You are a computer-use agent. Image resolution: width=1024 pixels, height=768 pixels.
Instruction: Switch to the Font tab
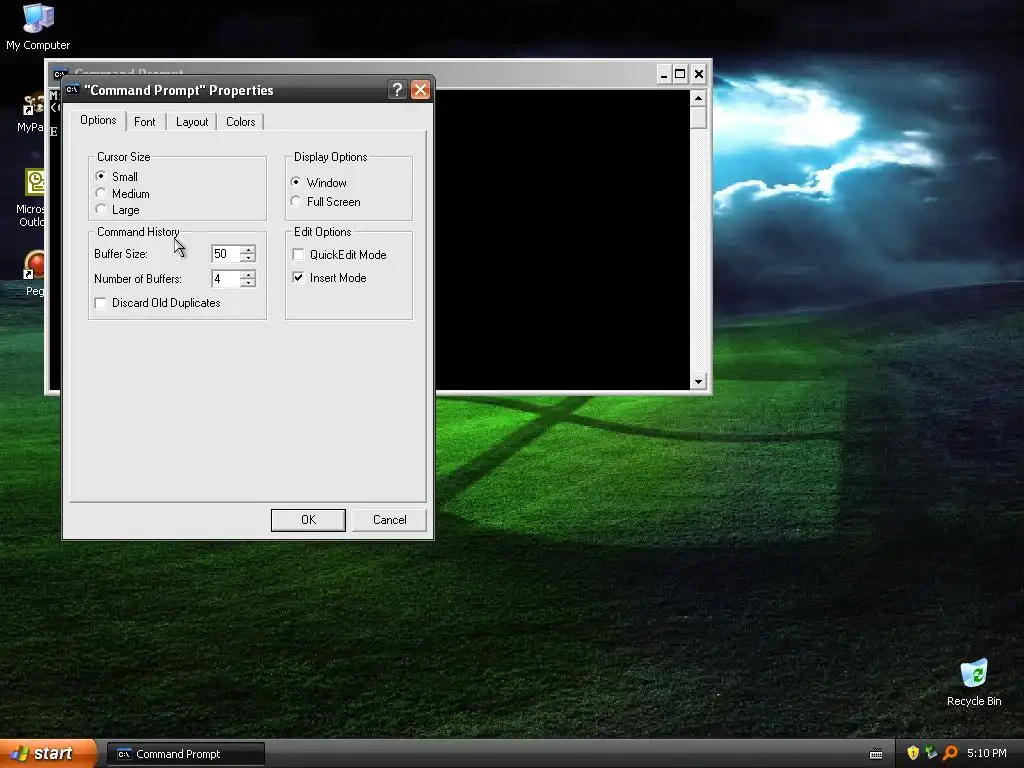145,121
